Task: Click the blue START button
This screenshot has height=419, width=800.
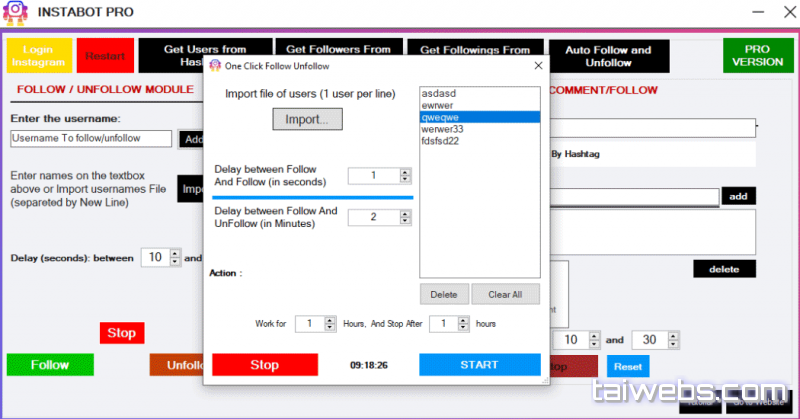Action: (480, 365)
